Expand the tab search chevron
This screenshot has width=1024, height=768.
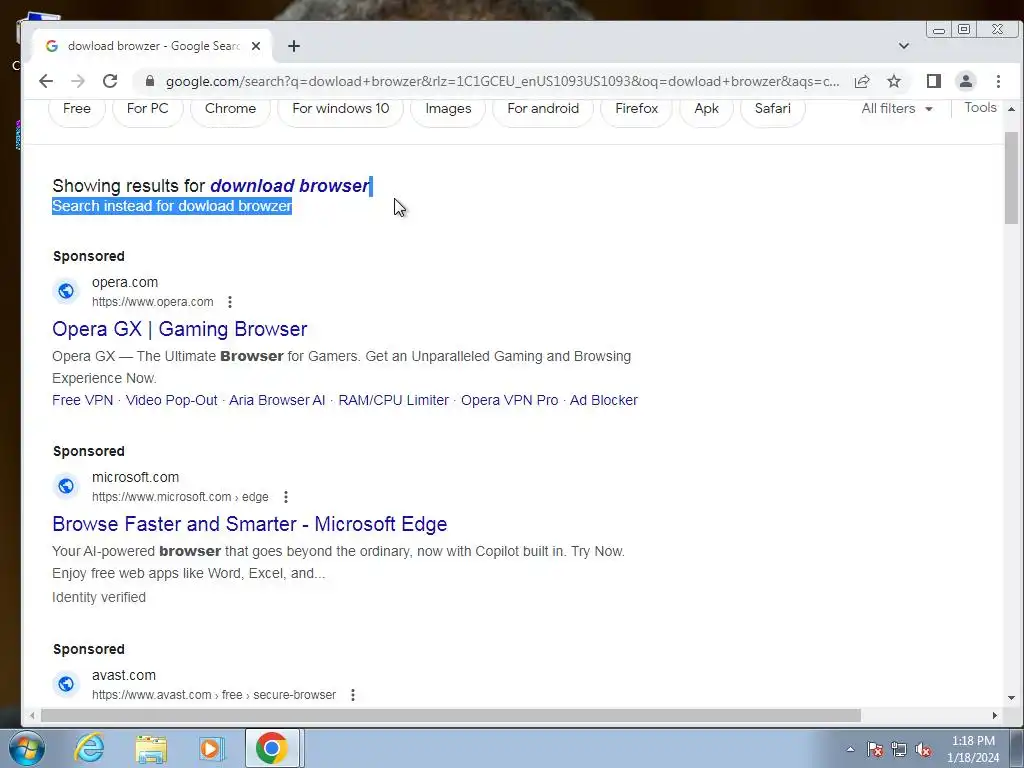point(904,46)
